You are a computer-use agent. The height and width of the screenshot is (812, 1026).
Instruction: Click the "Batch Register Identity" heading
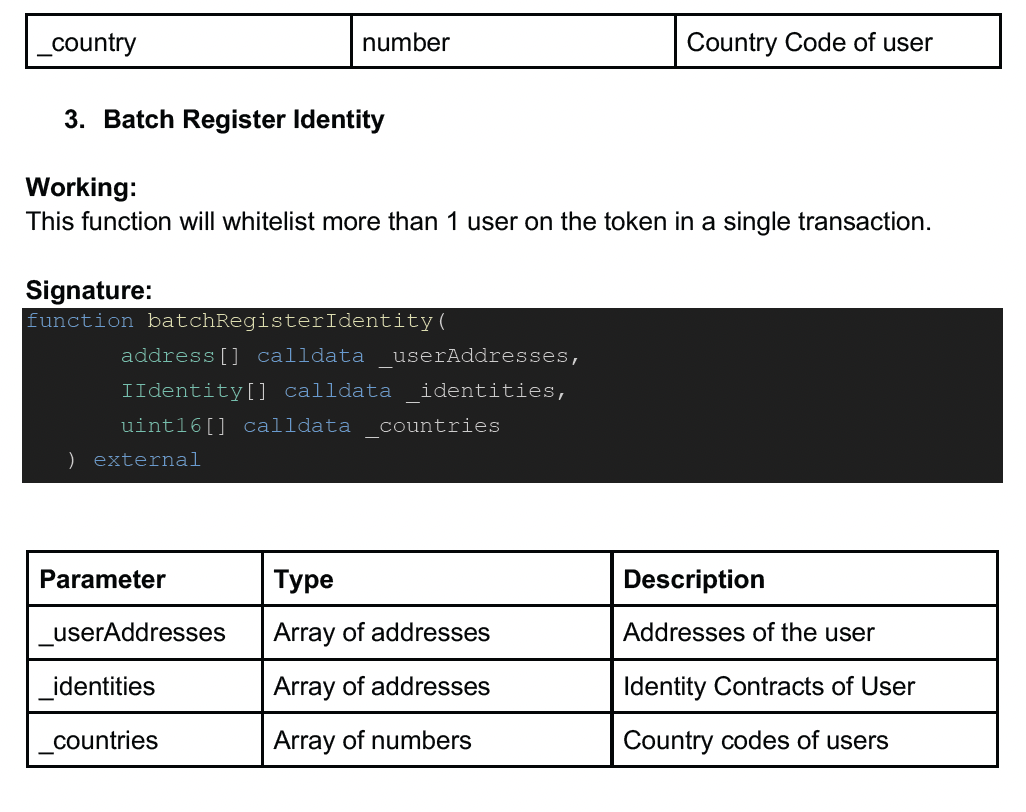243,120
